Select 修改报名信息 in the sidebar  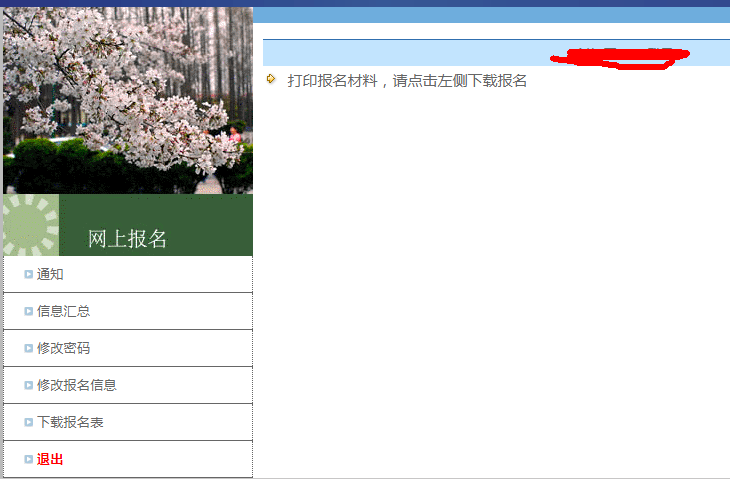(x=77, y=385)
